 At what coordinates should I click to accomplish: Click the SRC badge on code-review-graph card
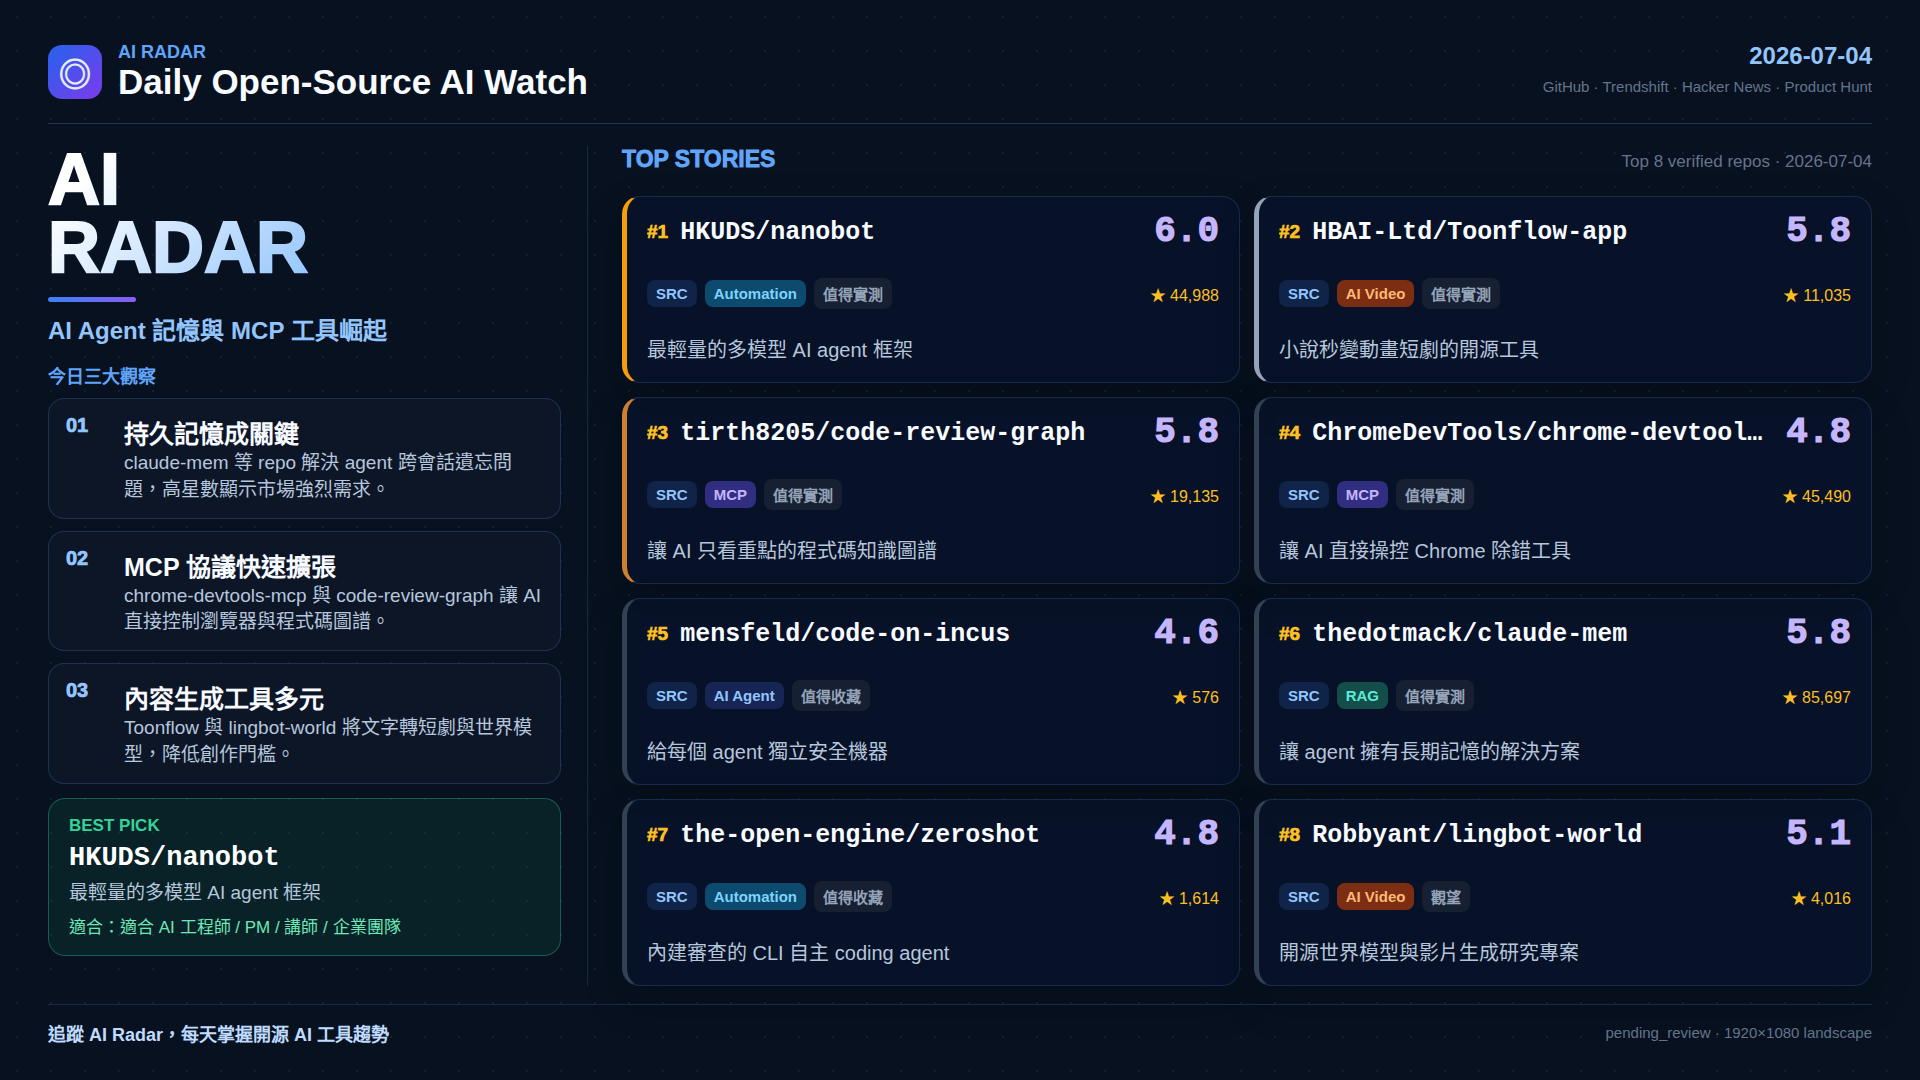671,495
